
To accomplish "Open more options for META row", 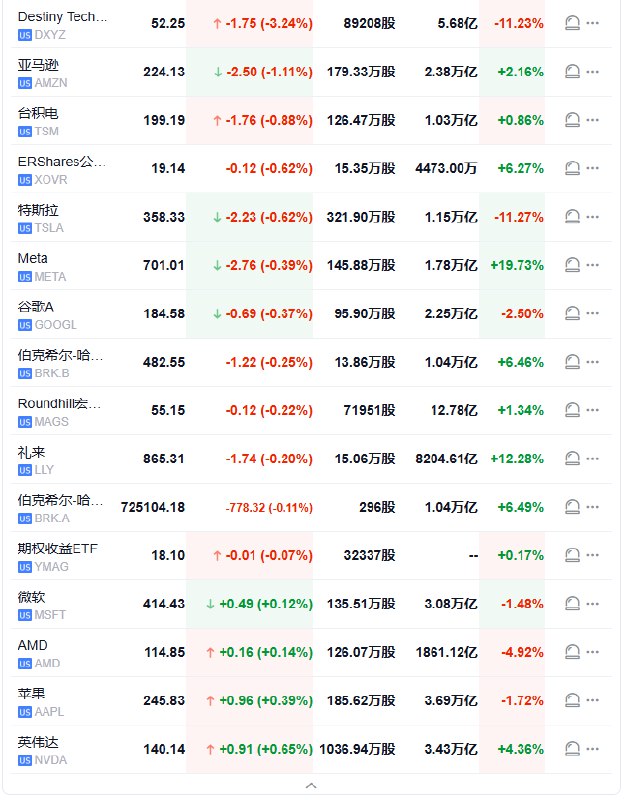I will [592, 265].
